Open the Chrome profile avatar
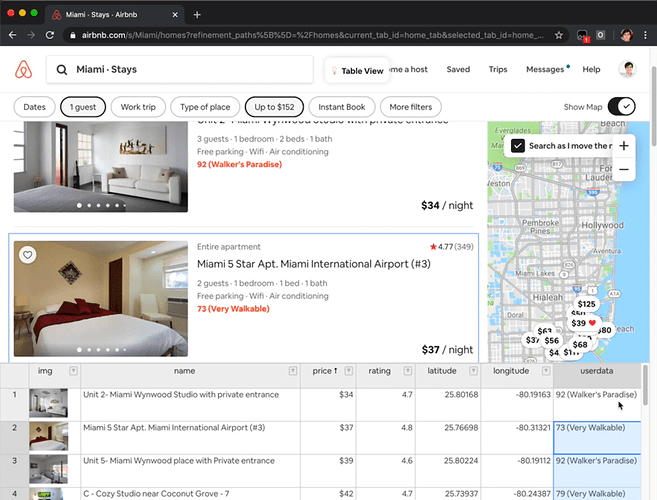657x500 pixels. (x=627, y=35)
